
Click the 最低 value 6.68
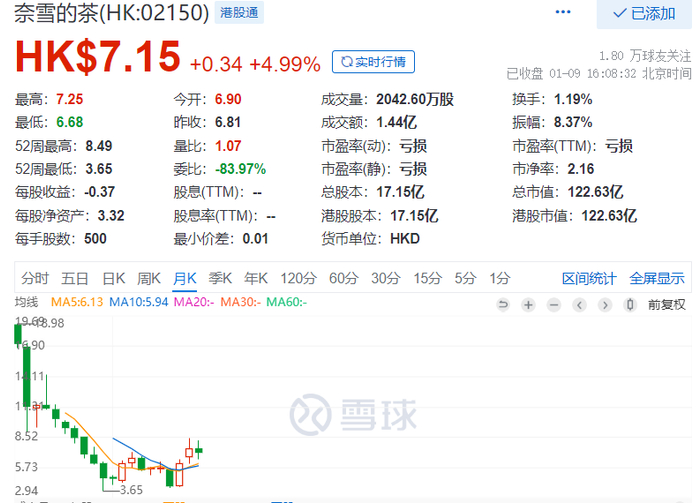(x=70, y=122)
